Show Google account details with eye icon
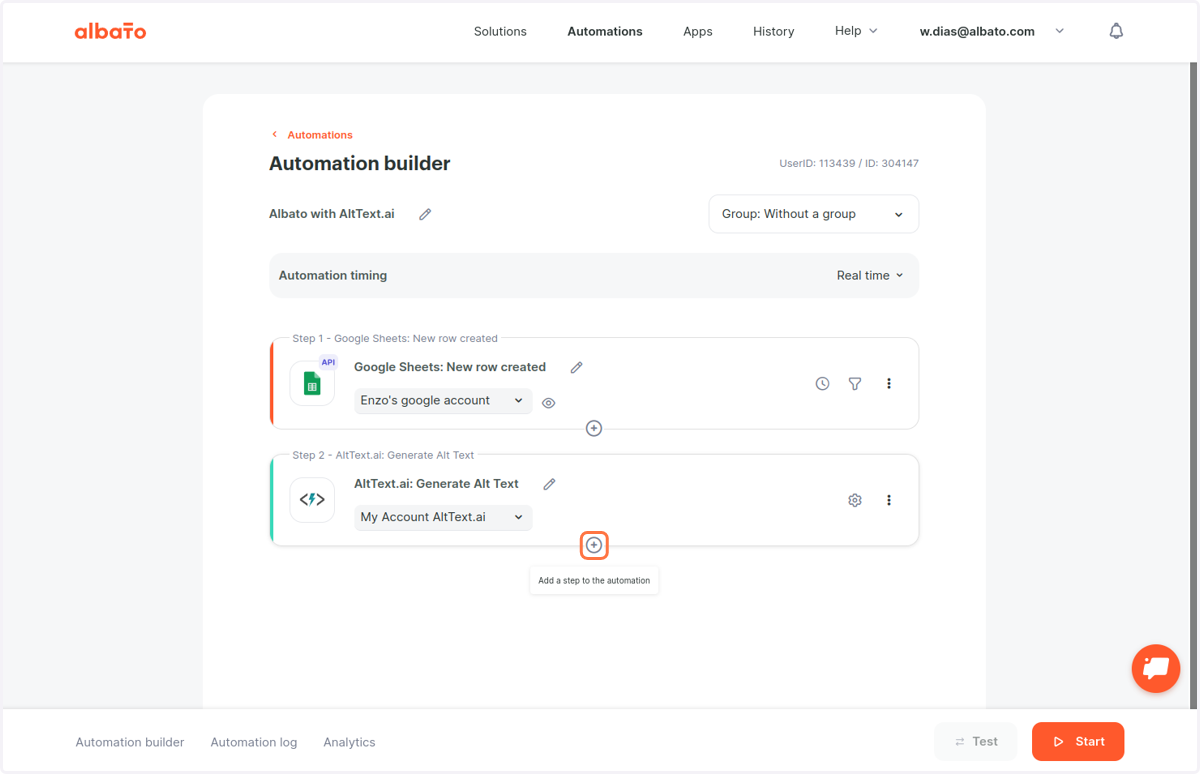Image resolution: width=1200 pixels, height=774 pixels. tap(548, 403)
